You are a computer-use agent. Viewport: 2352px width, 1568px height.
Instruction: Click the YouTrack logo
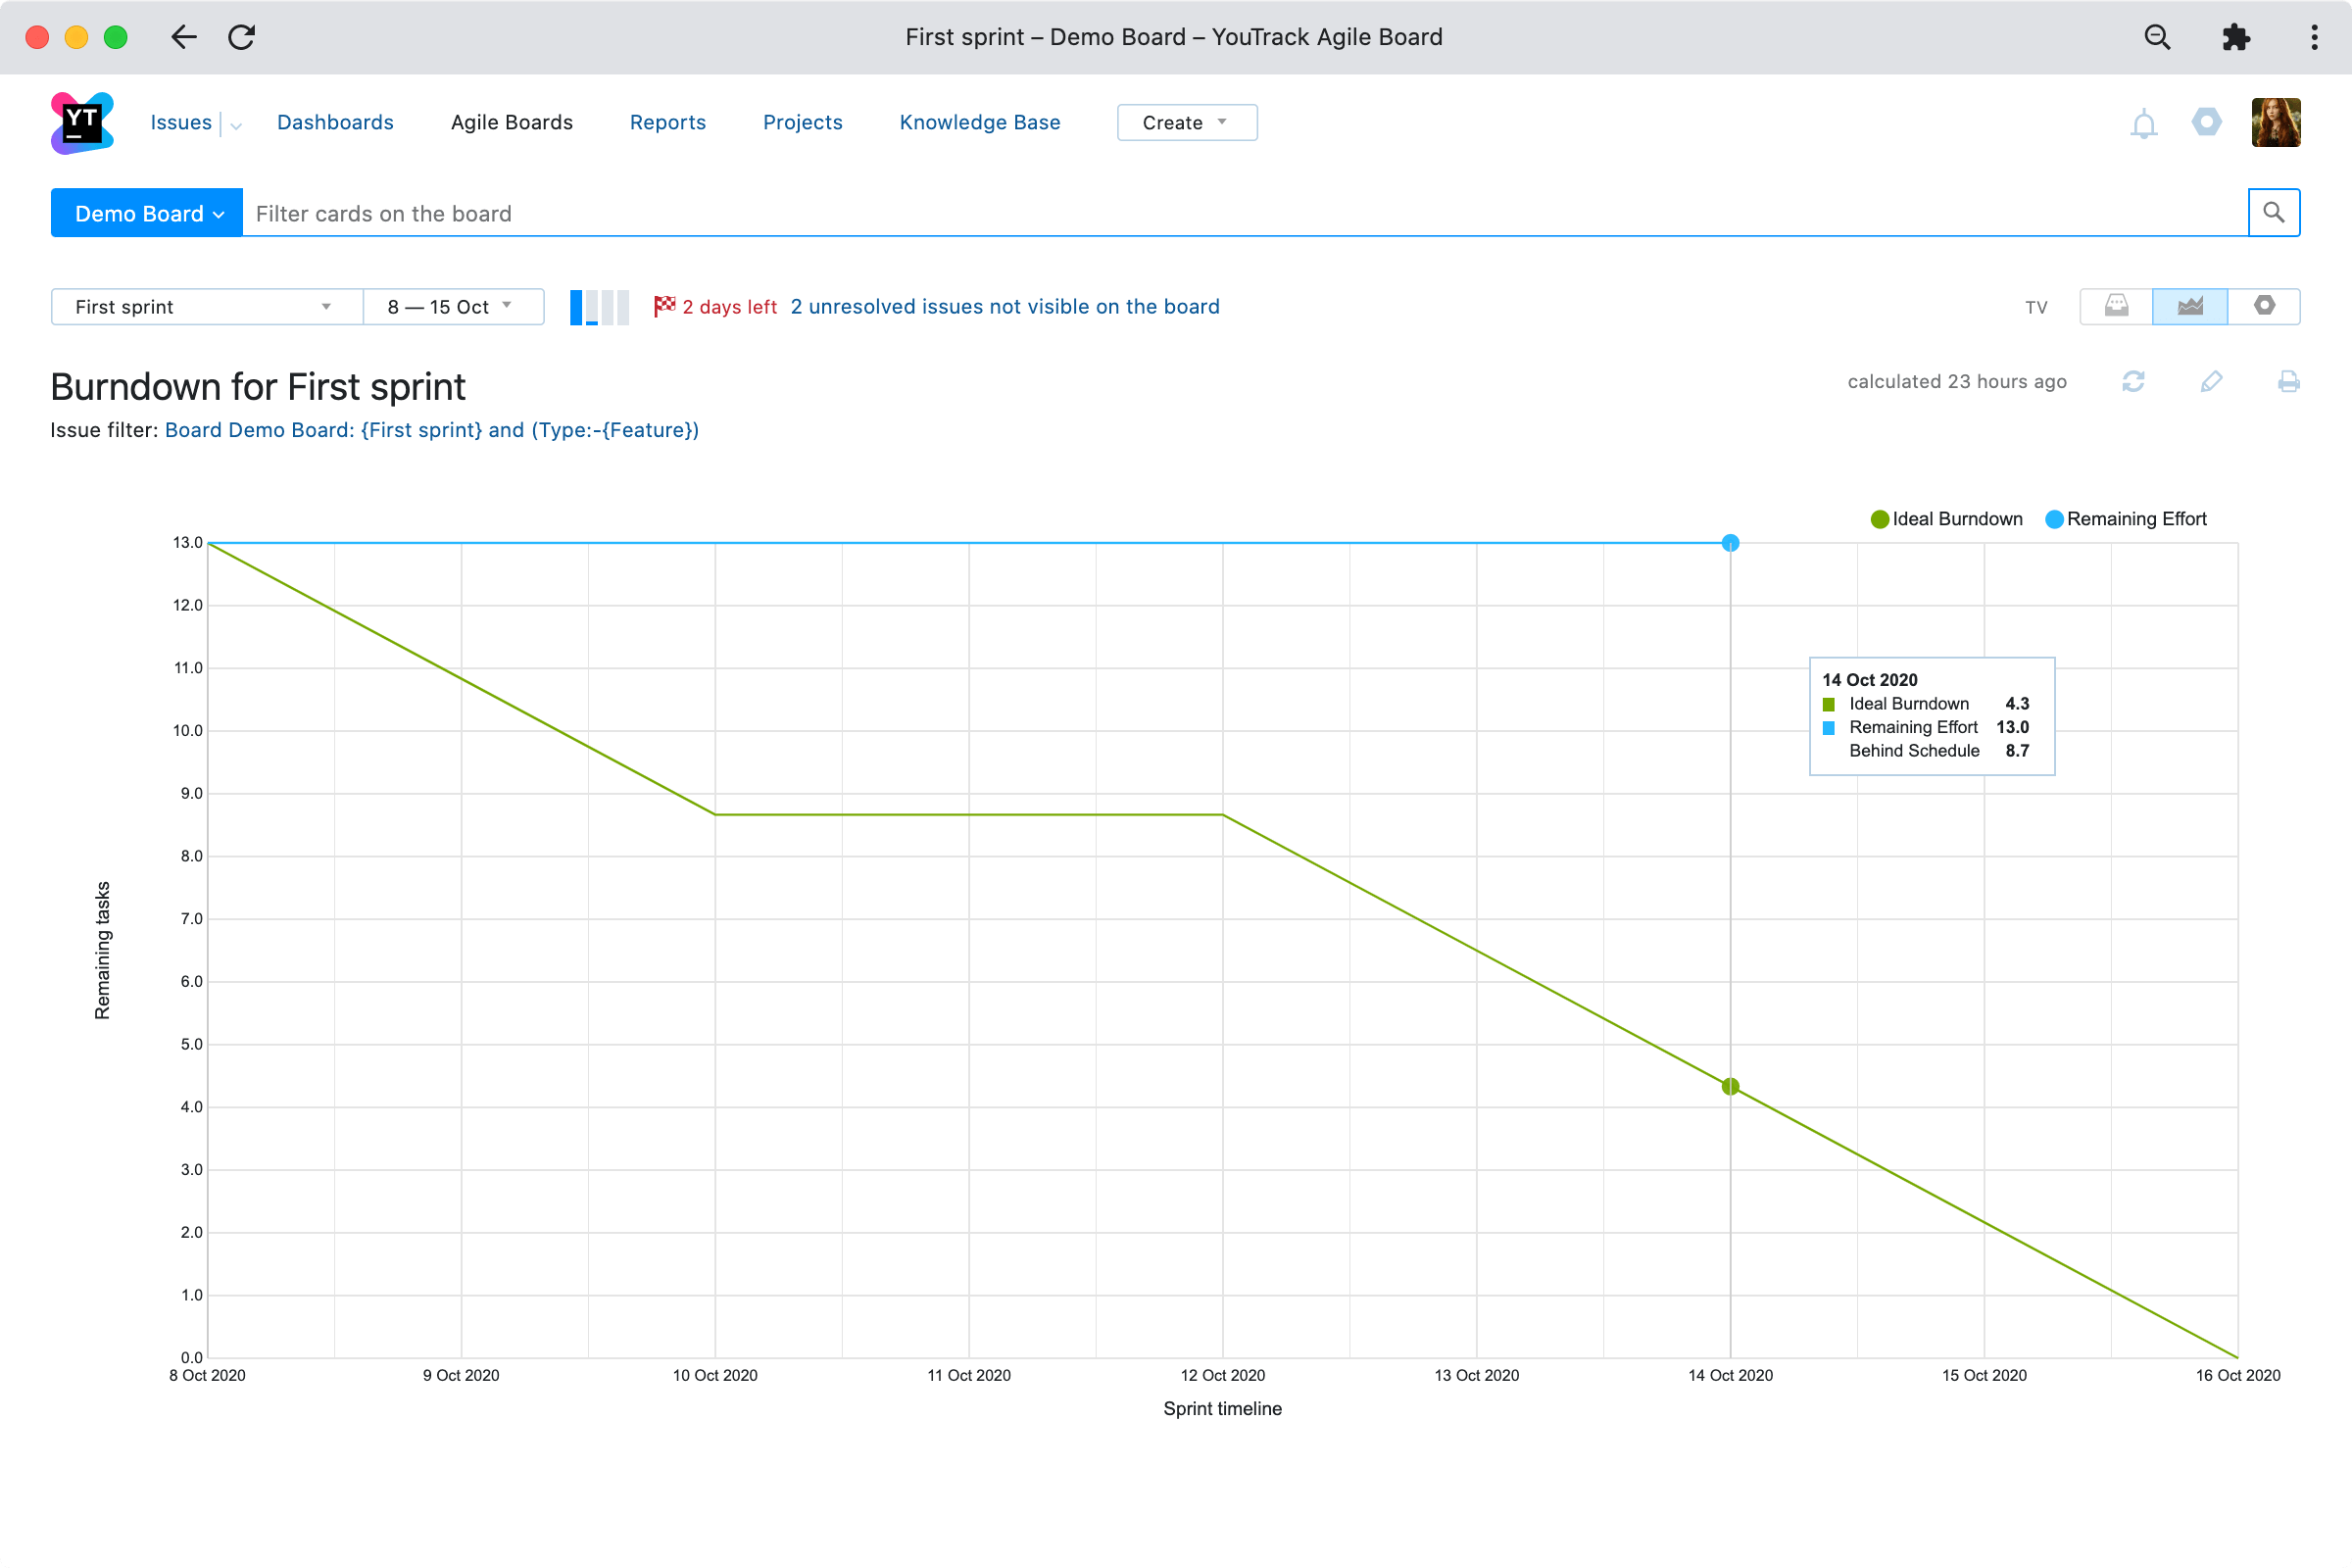click(82, 123)
